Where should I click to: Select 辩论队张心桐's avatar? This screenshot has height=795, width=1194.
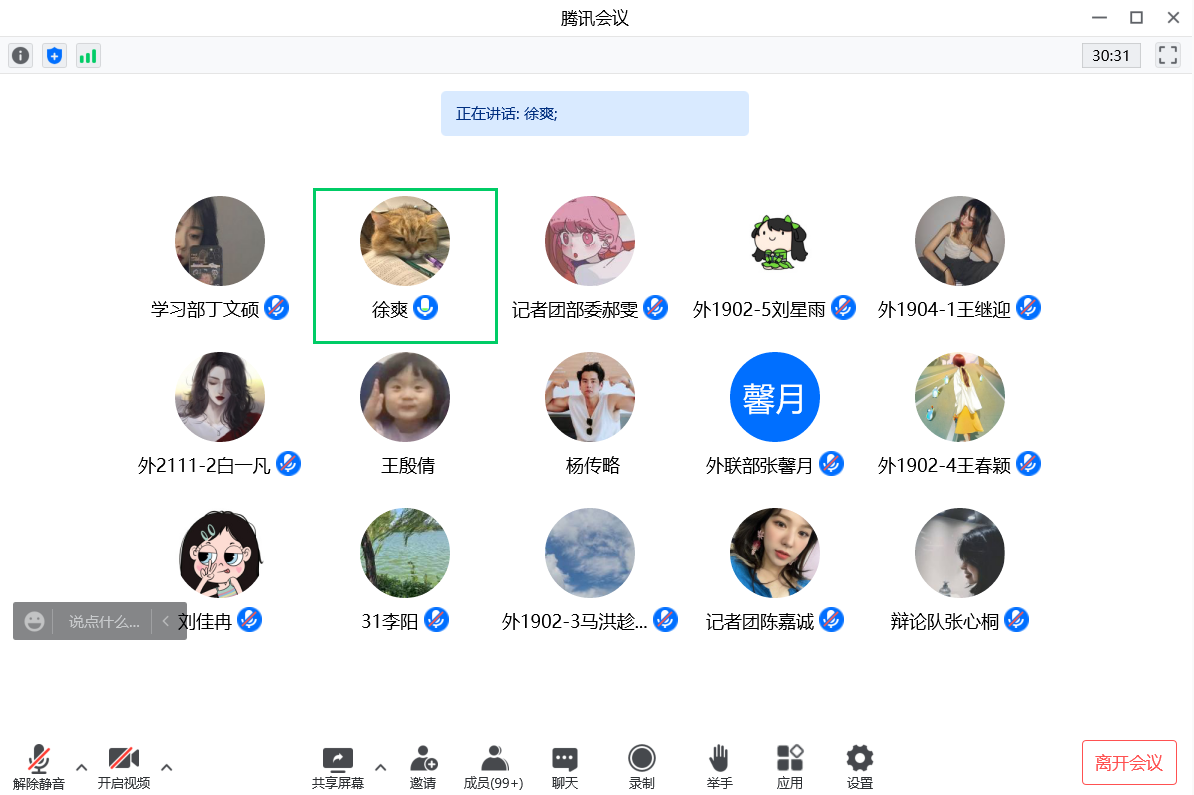[960, 553]
